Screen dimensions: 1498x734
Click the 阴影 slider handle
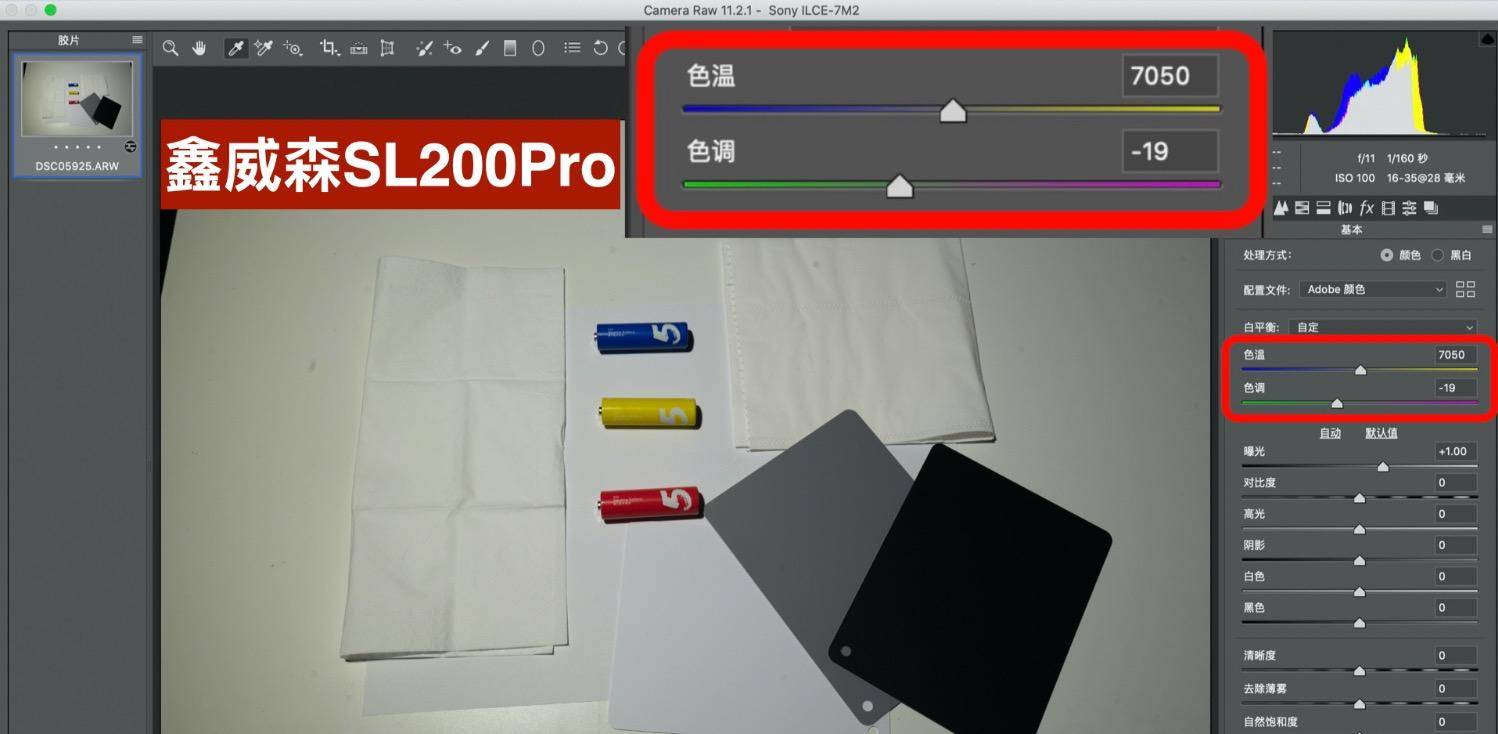[x=1360, y=561]
